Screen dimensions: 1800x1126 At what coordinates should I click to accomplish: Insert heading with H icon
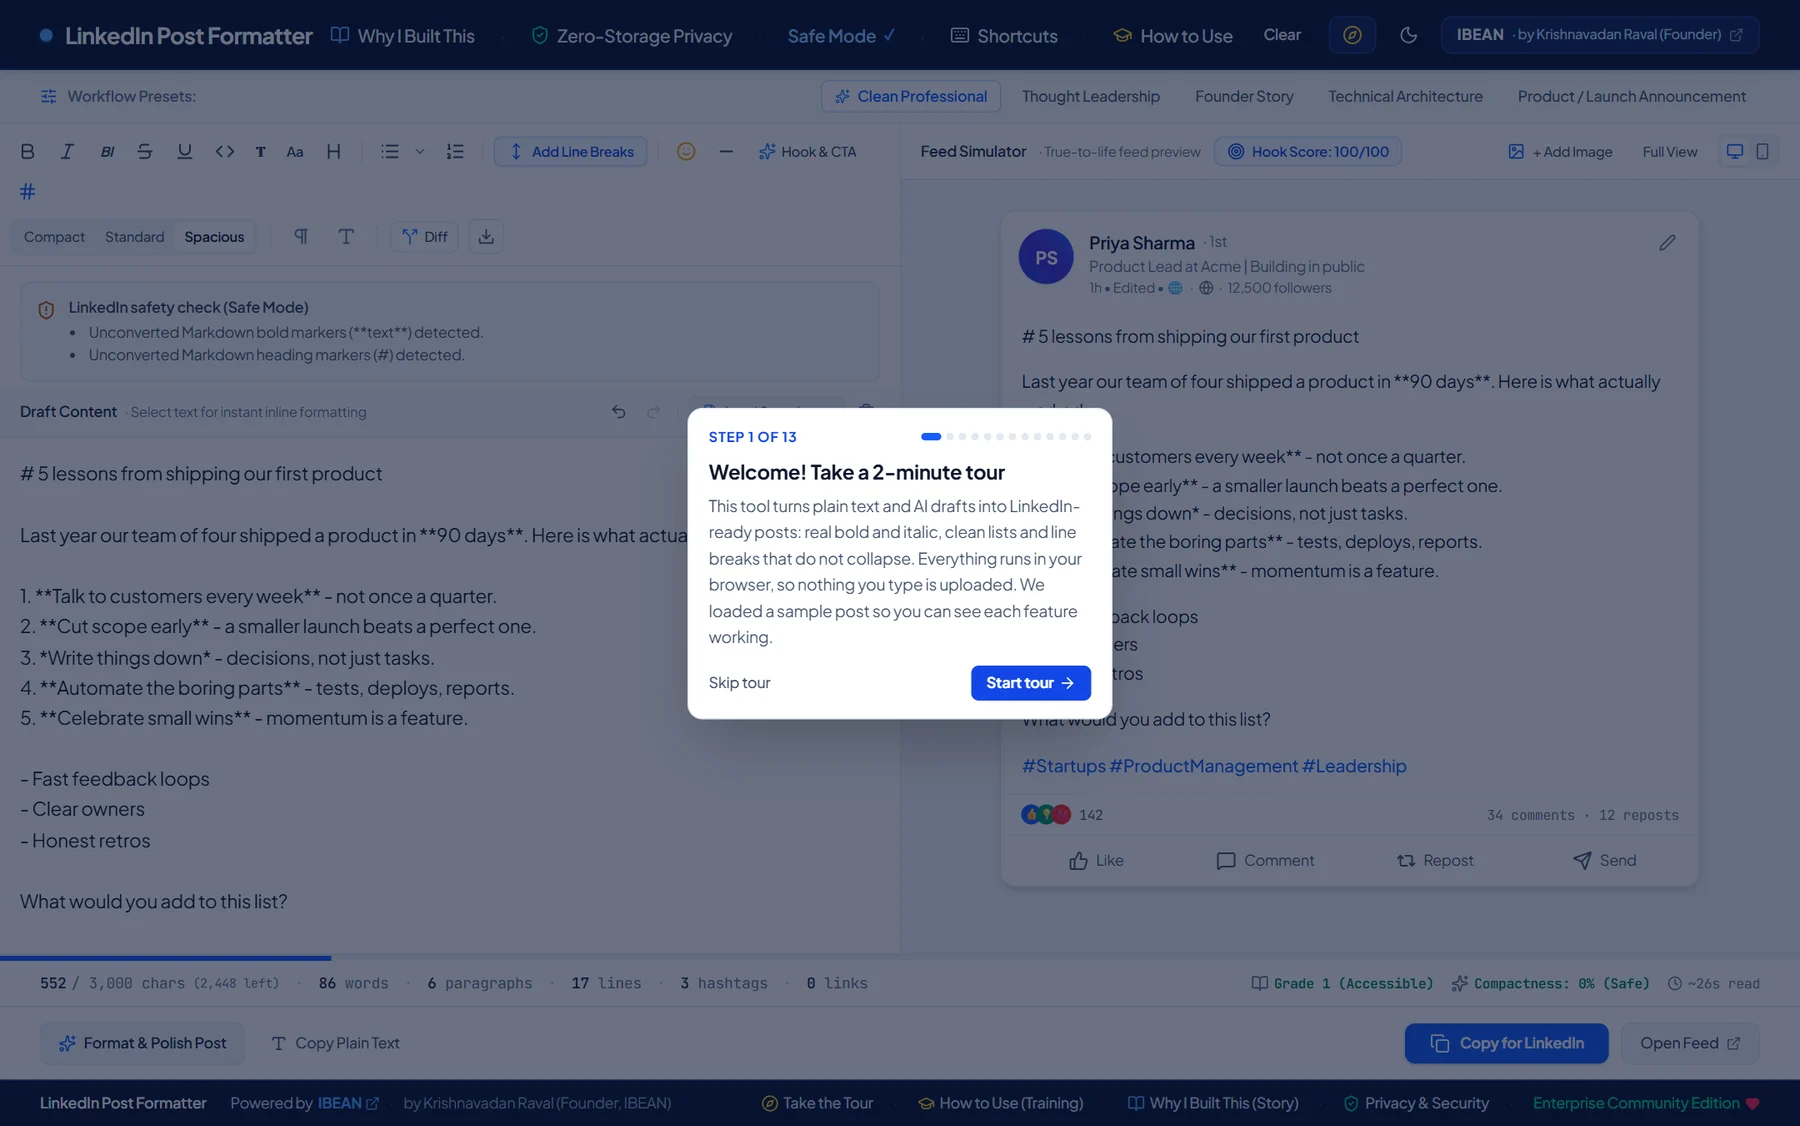point(333,152)
